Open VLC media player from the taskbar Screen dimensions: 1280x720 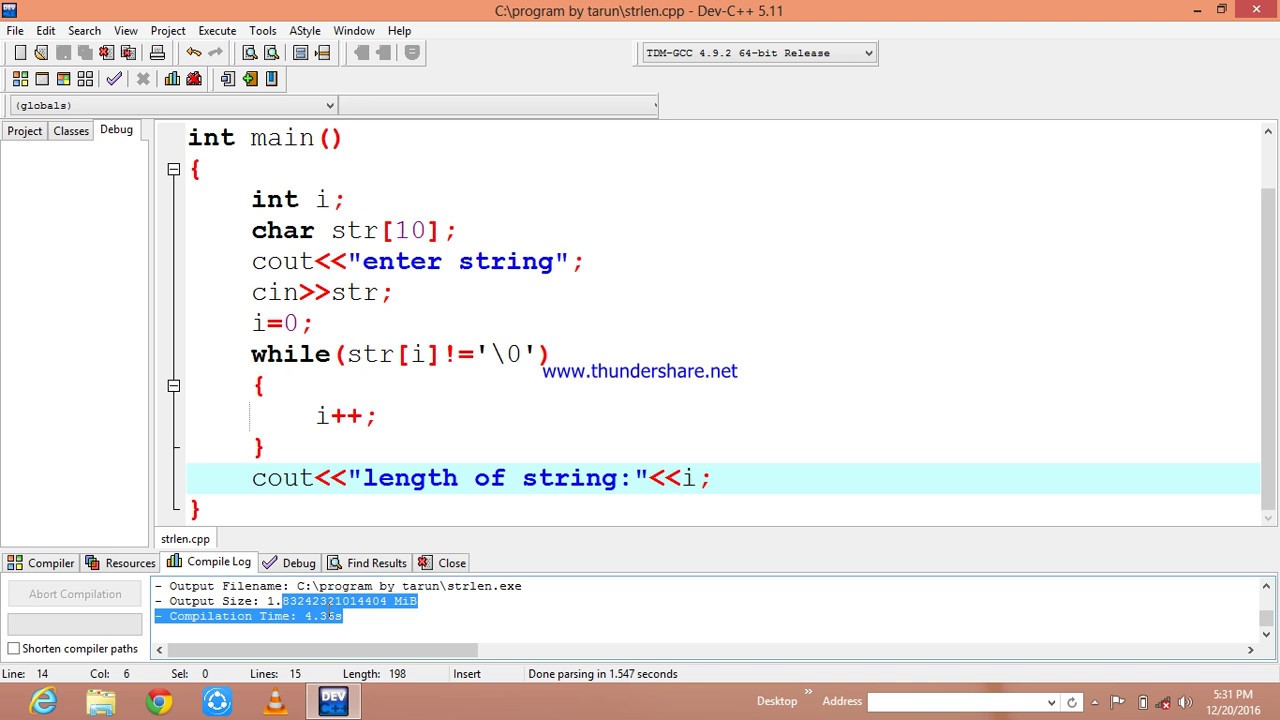pyautogui.click(x=275, y=701)
